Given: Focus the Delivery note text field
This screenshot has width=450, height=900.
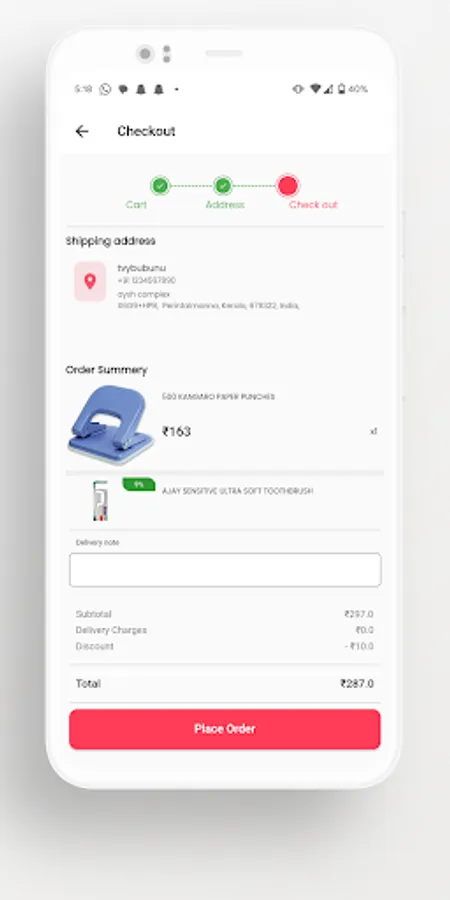Looking at the screenshot, I should (225, 570).
